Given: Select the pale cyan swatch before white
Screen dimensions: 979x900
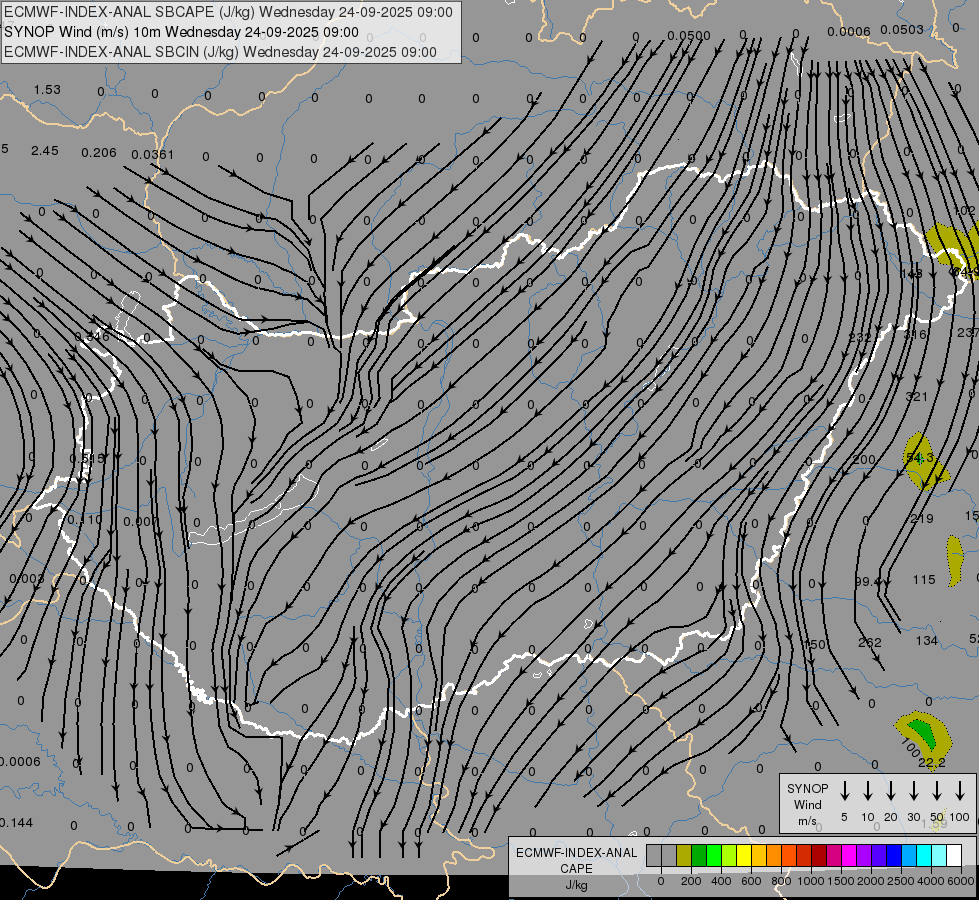Looking at the screenshot, I should coord(938,856).
